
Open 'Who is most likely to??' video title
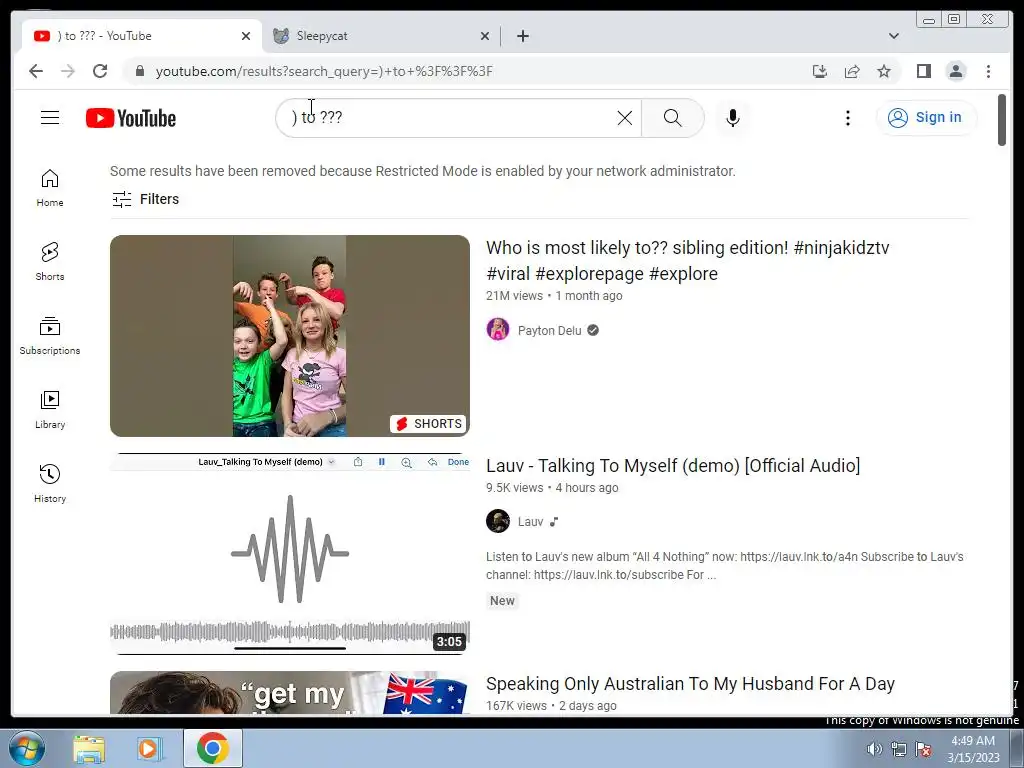pos(688,261)
